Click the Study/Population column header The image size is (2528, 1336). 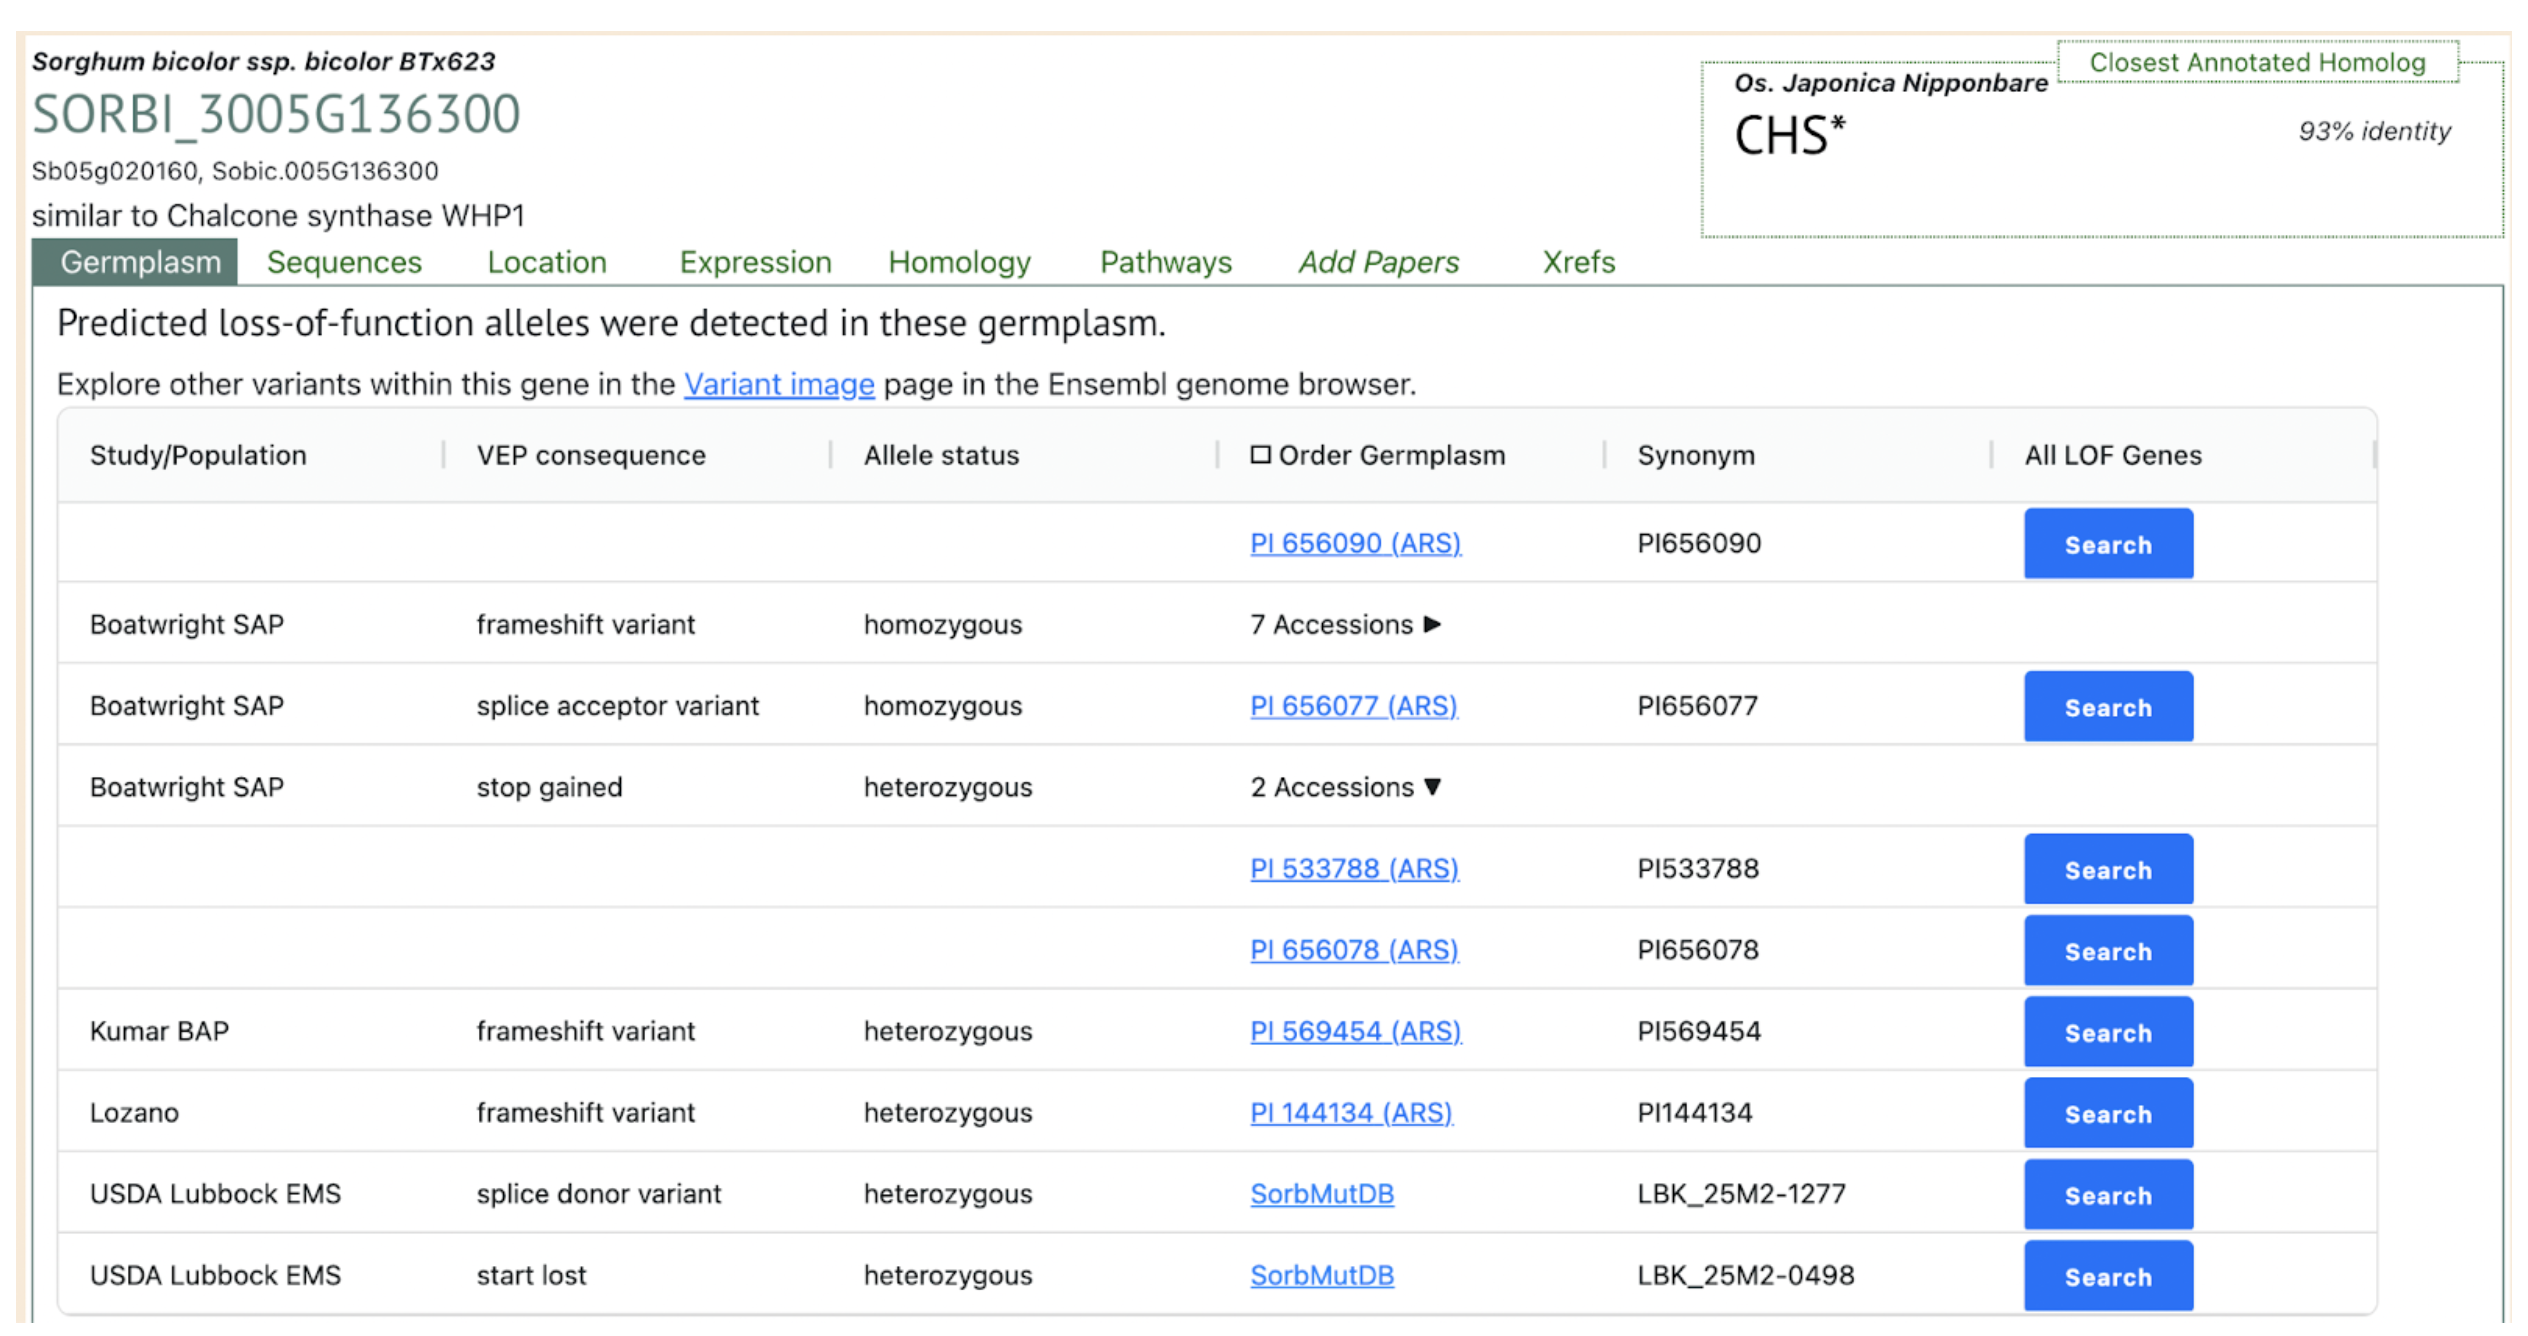pyautogui.click(x=198, y=455)
